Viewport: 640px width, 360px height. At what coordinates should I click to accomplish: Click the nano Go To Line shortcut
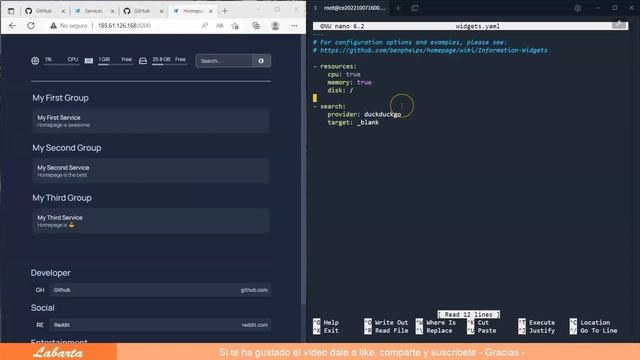point(594,331)
